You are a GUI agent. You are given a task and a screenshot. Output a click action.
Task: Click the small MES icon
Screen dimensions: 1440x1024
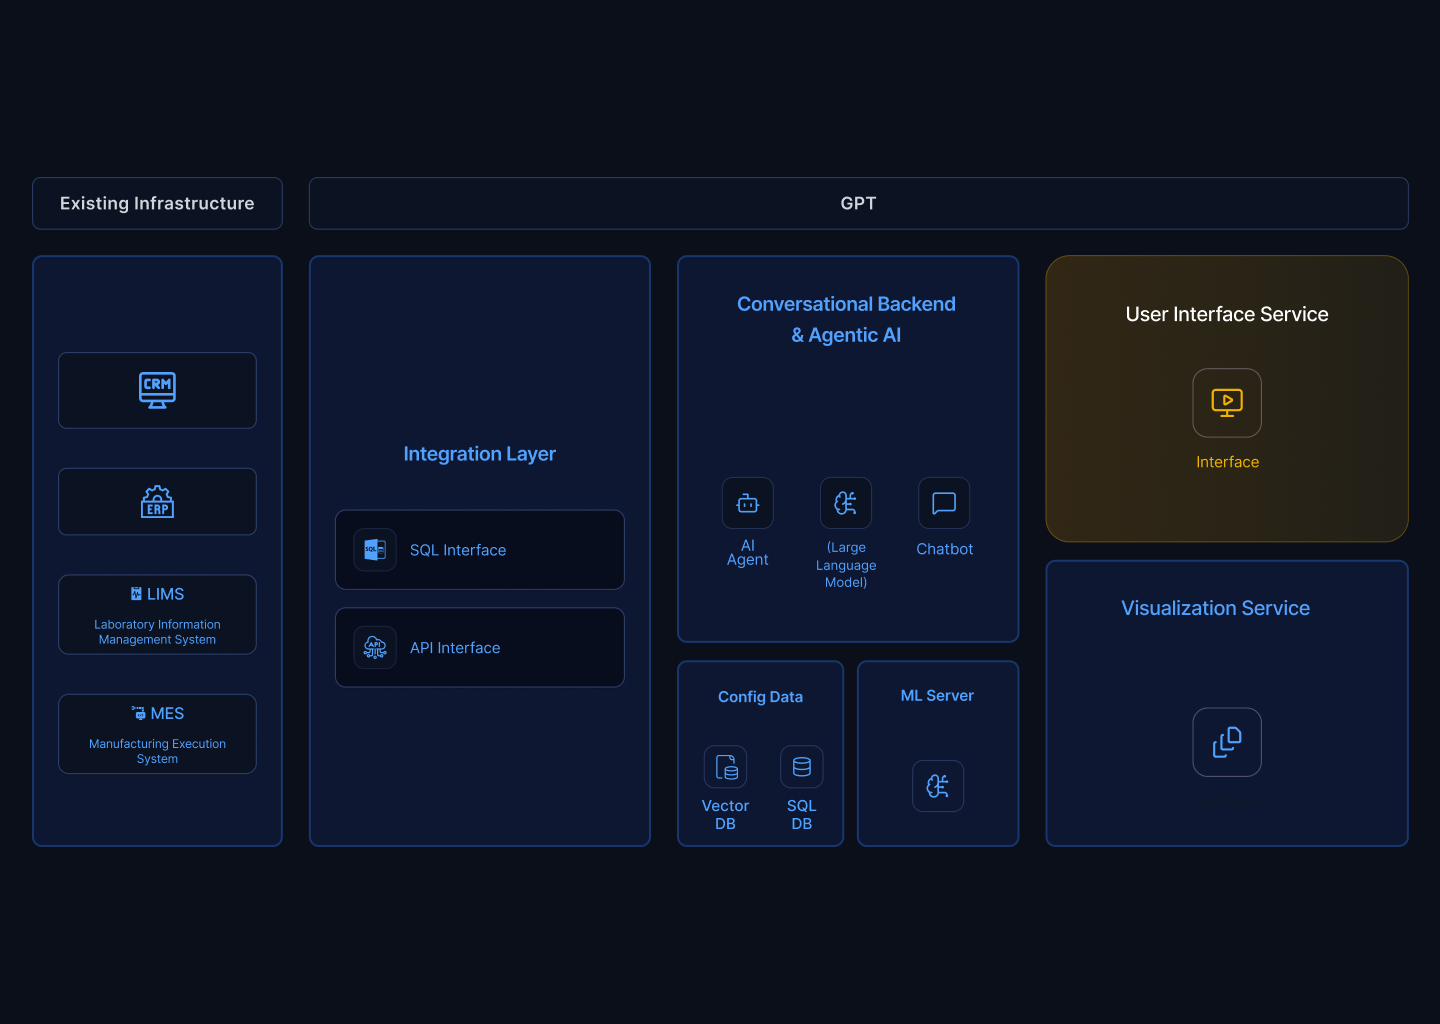tap(139, 713)
